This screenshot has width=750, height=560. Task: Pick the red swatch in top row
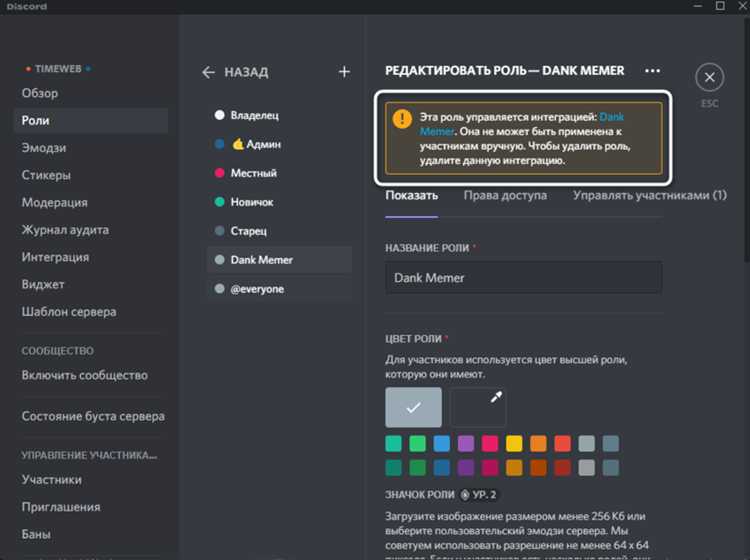pyautogui.click(x=562, y=443)
